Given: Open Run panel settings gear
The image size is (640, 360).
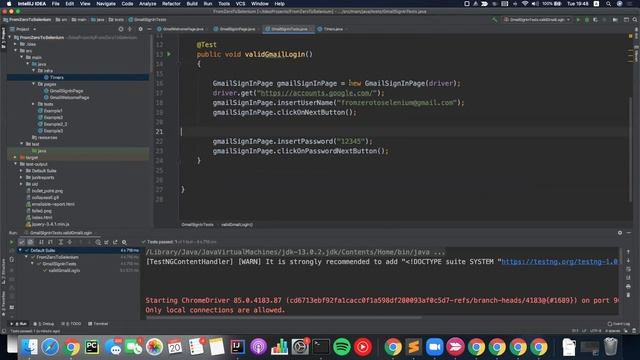Looking at the screenshot, I should pyautogui.click(x=620, y=233).
